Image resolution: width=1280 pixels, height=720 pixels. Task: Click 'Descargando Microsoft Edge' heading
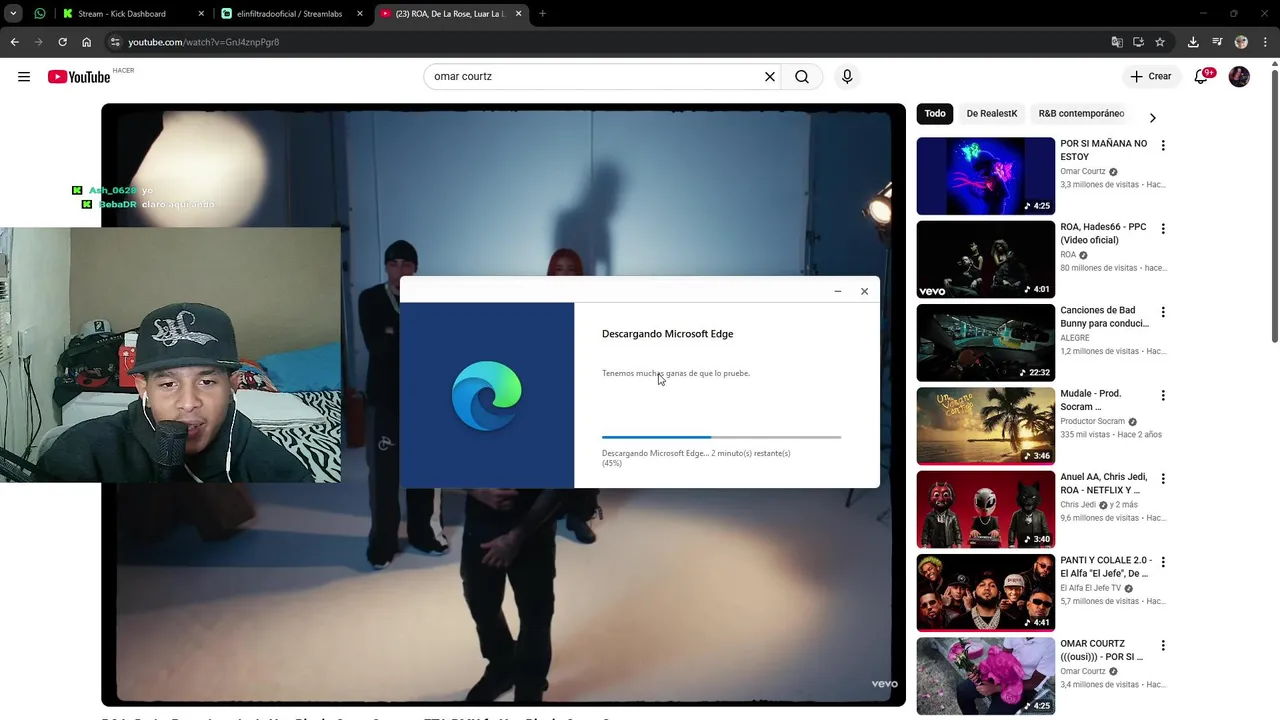[x=667, y=334]
